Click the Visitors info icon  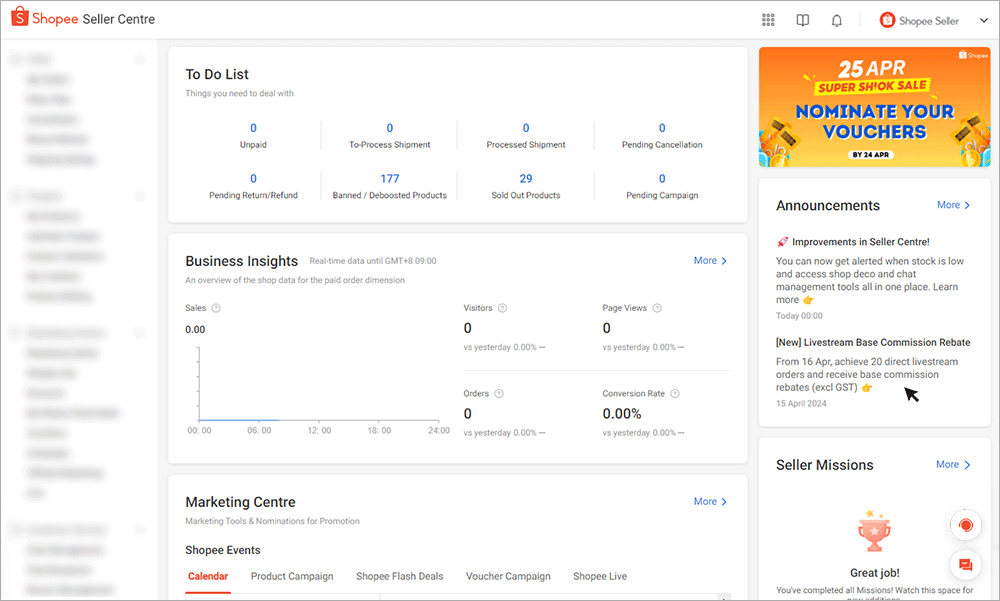point(504,308)
